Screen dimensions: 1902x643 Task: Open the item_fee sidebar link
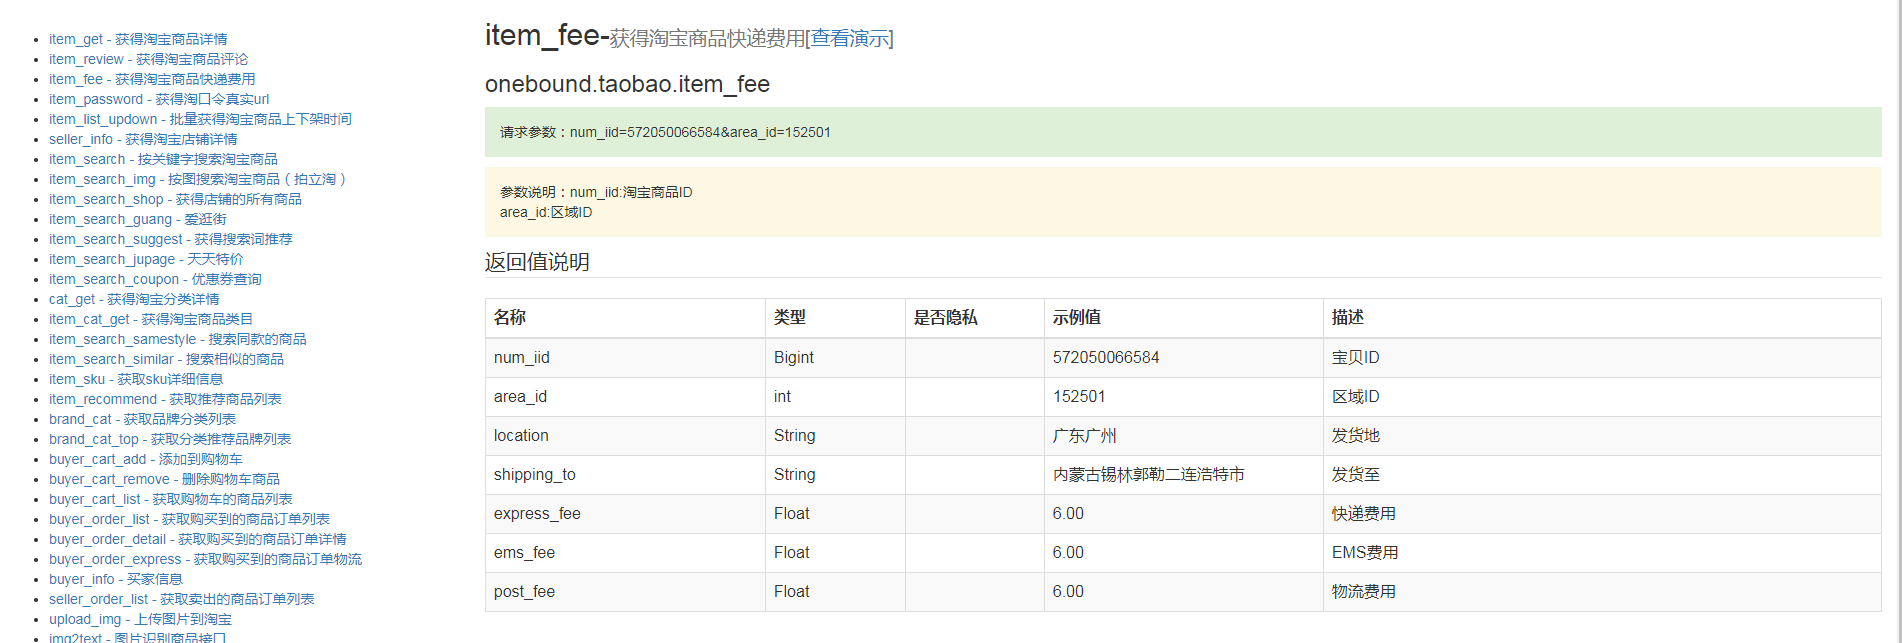[152, 79]
